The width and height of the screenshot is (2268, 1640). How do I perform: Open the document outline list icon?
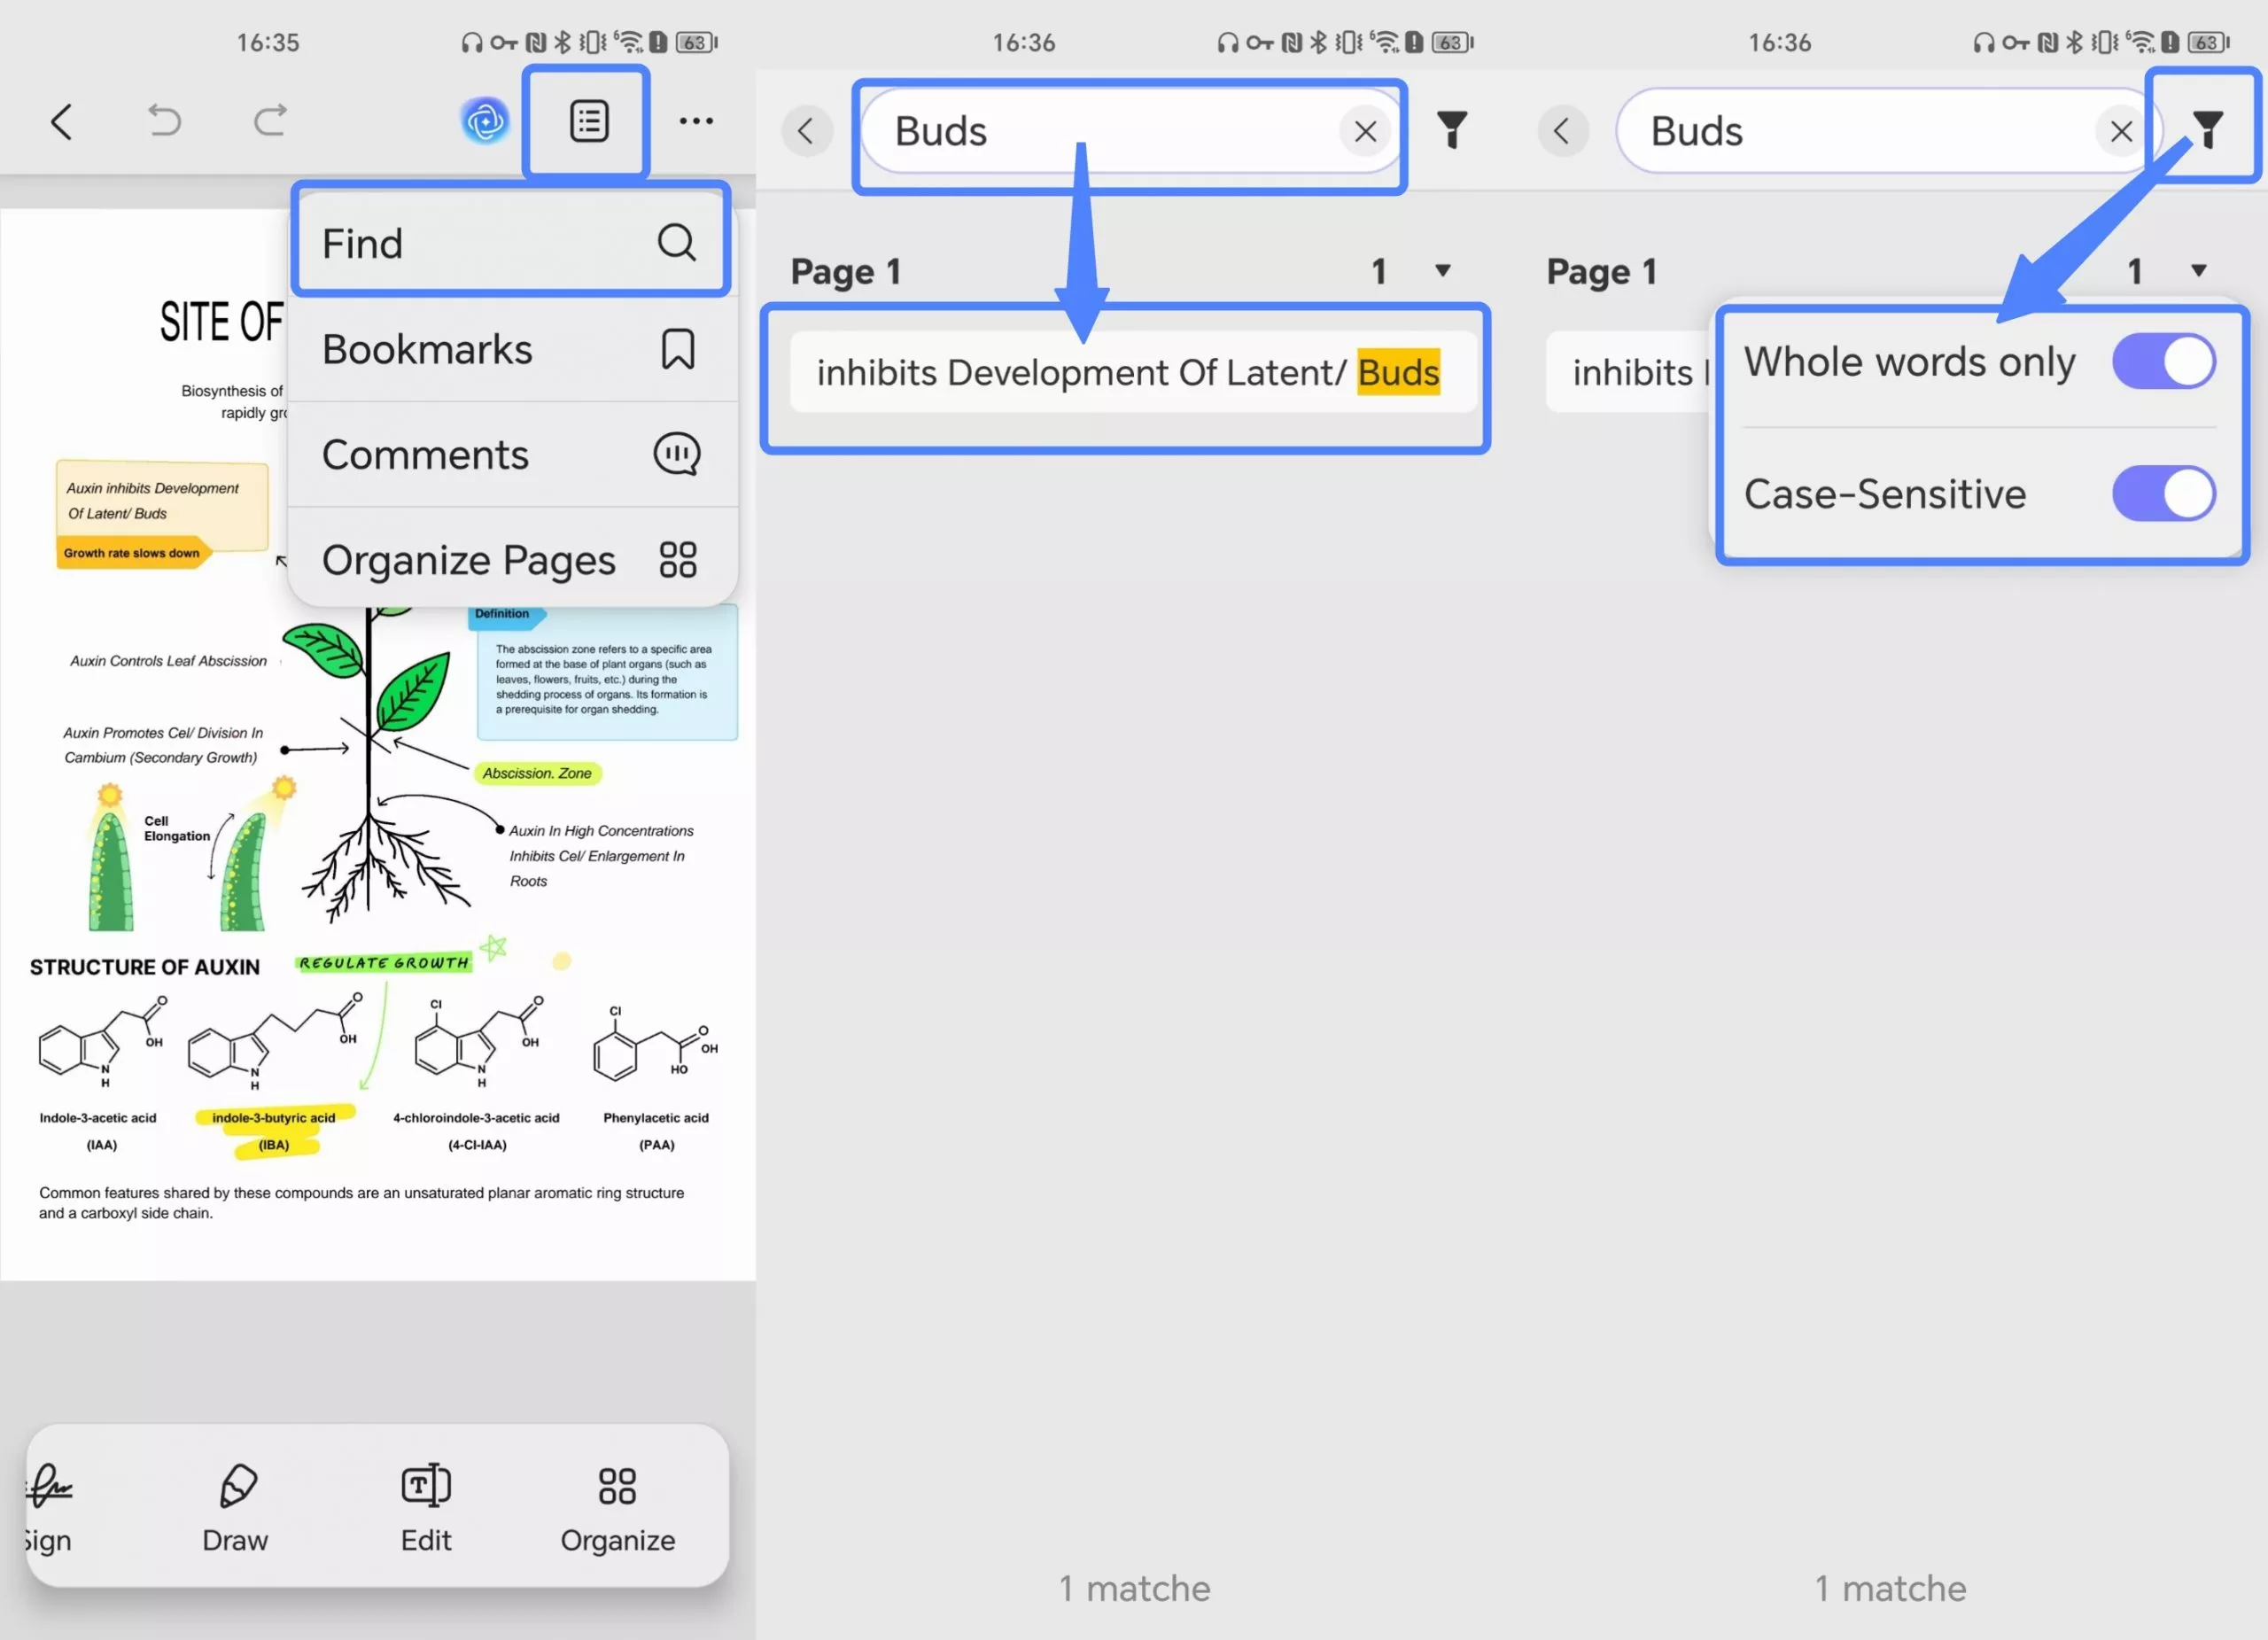pyautogui.click(x=589, y=121)
